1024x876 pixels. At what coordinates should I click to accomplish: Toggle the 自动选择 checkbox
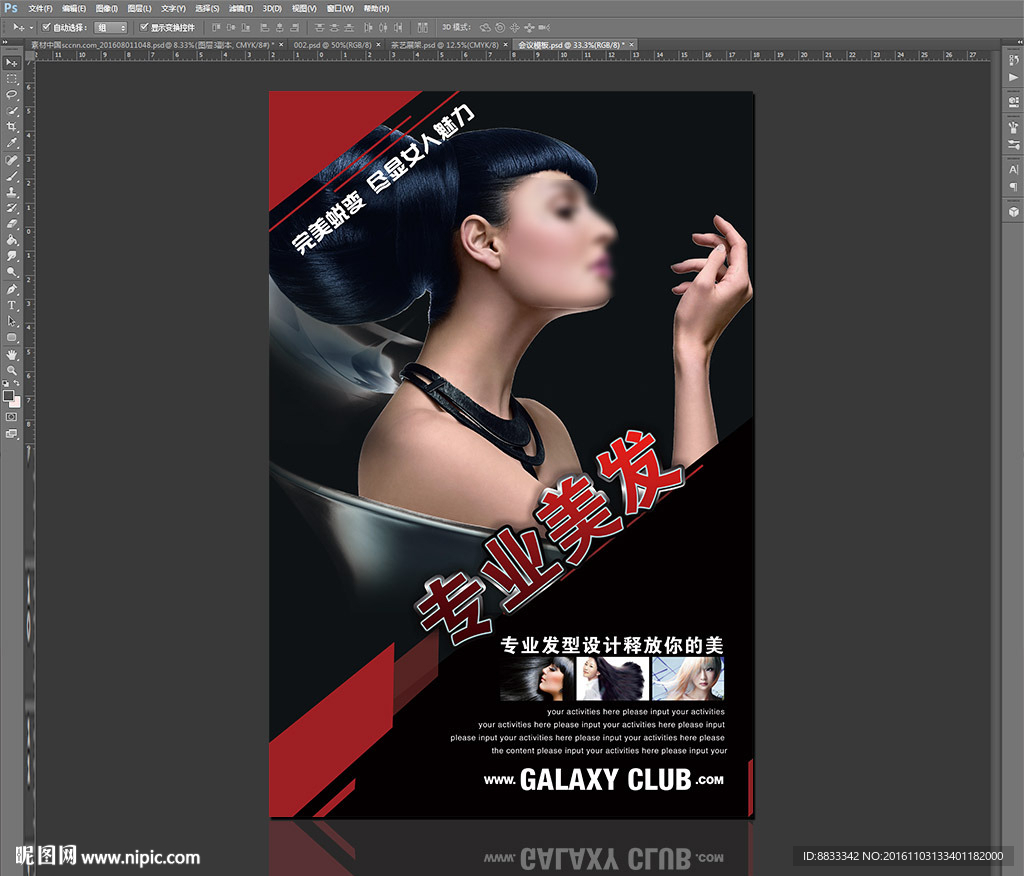pos(46,27)
